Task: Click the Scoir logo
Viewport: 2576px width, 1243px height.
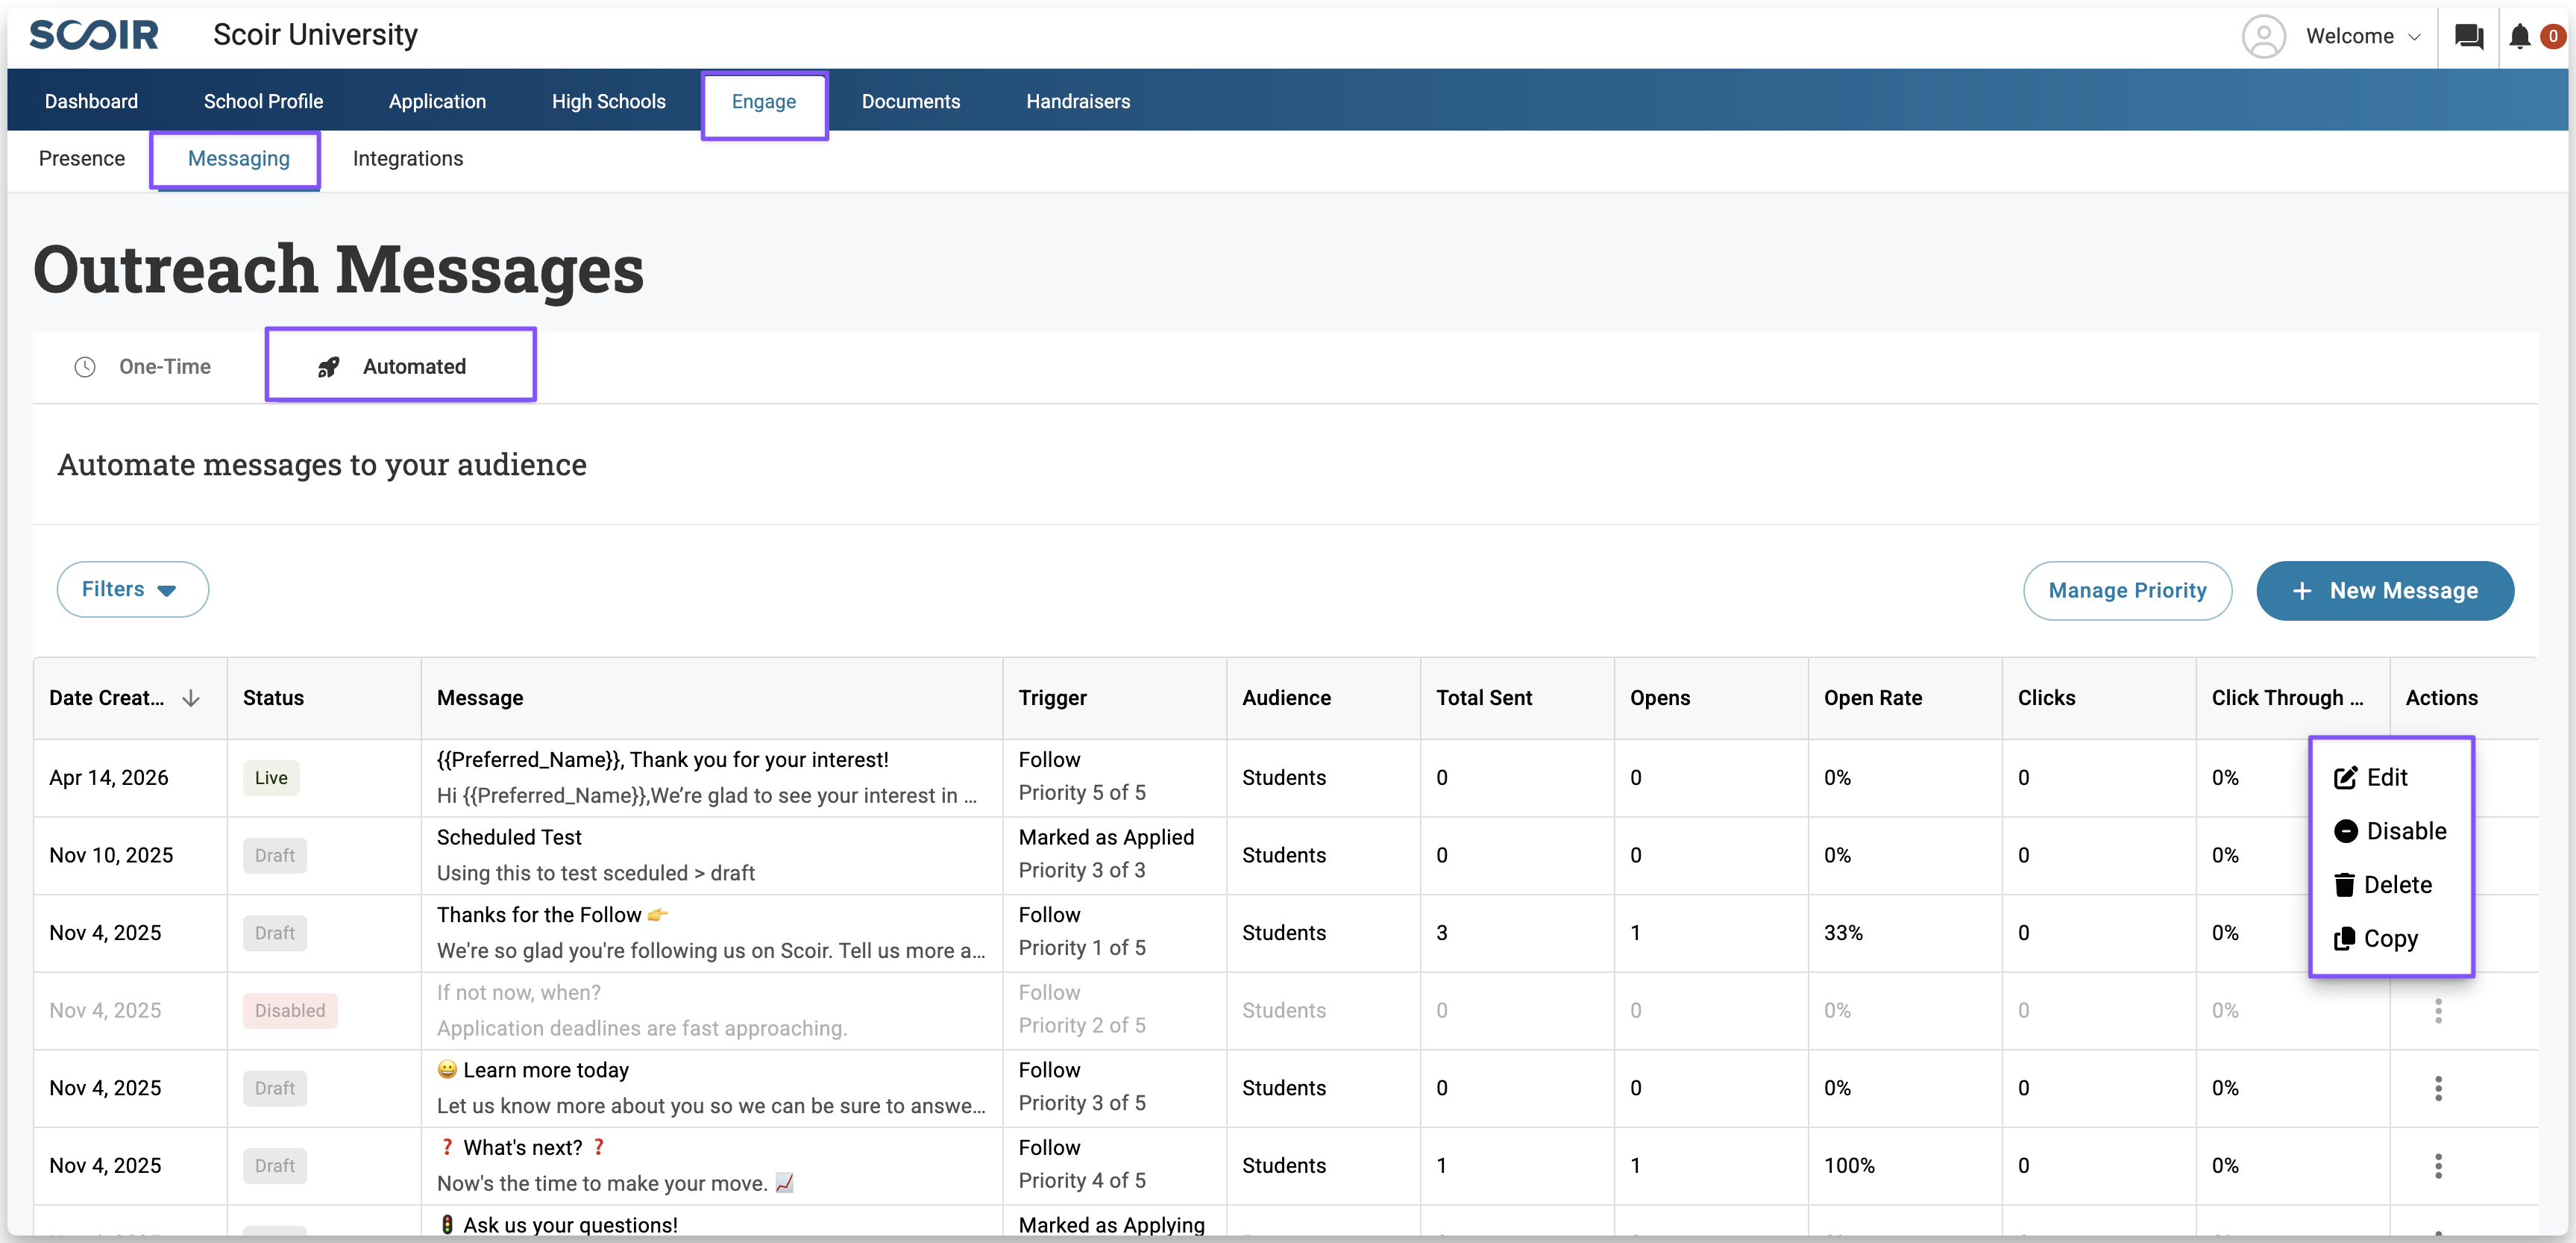Action: 94,35
